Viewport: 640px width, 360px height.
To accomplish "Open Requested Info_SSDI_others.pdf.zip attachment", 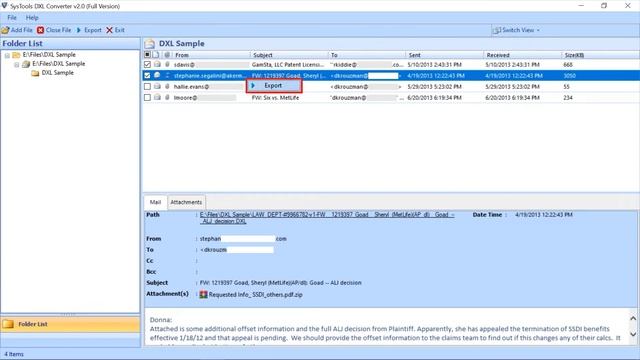I will [x=256, y=295].
